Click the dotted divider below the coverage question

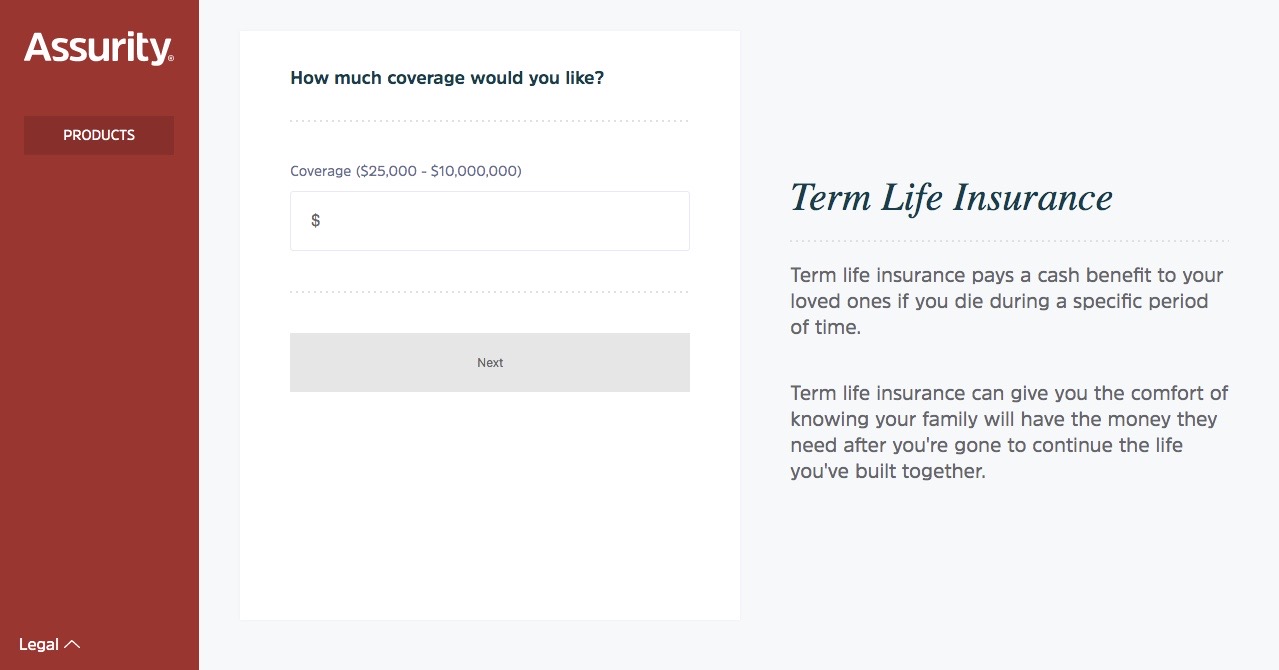pyautogui.click(x=489, y=121)
